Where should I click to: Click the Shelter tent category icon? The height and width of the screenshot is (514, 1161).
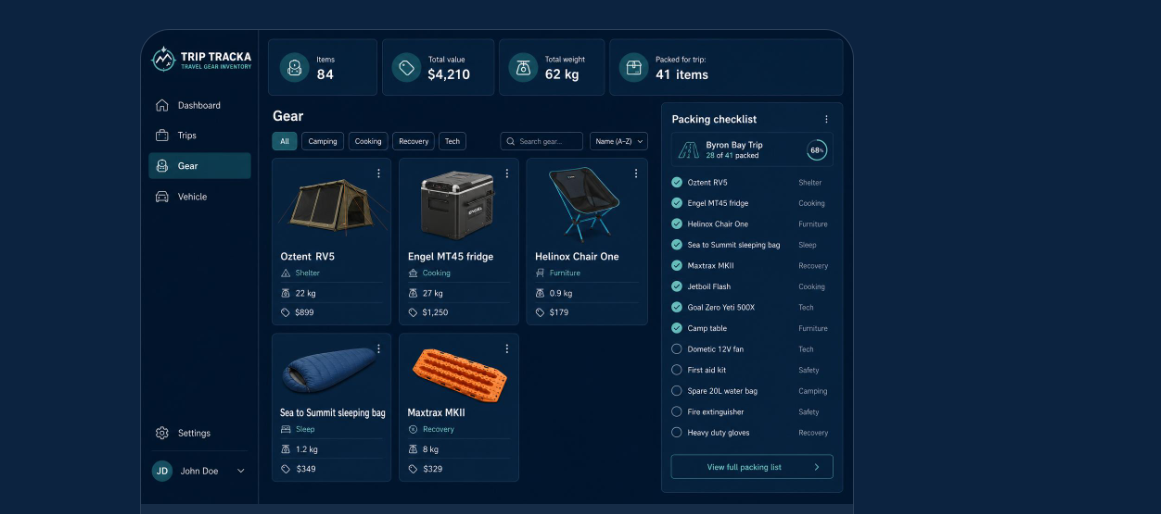point(285,273)
